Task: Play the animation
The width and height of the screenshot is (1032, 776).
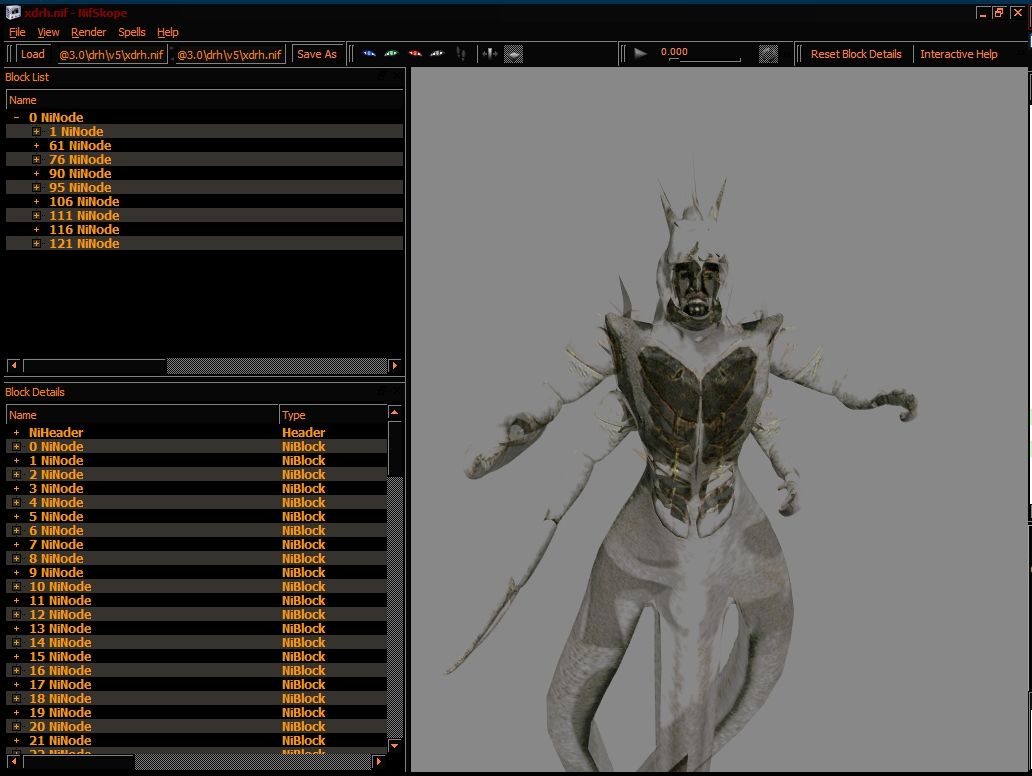Action: click(x=640, y=53)
